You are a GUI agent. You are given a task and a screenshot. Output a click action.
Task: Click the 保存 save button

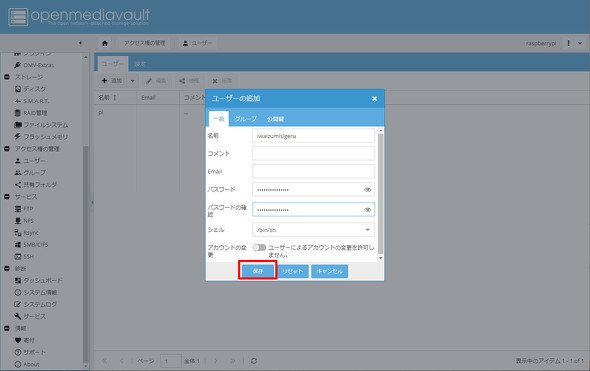pos(258,271)
